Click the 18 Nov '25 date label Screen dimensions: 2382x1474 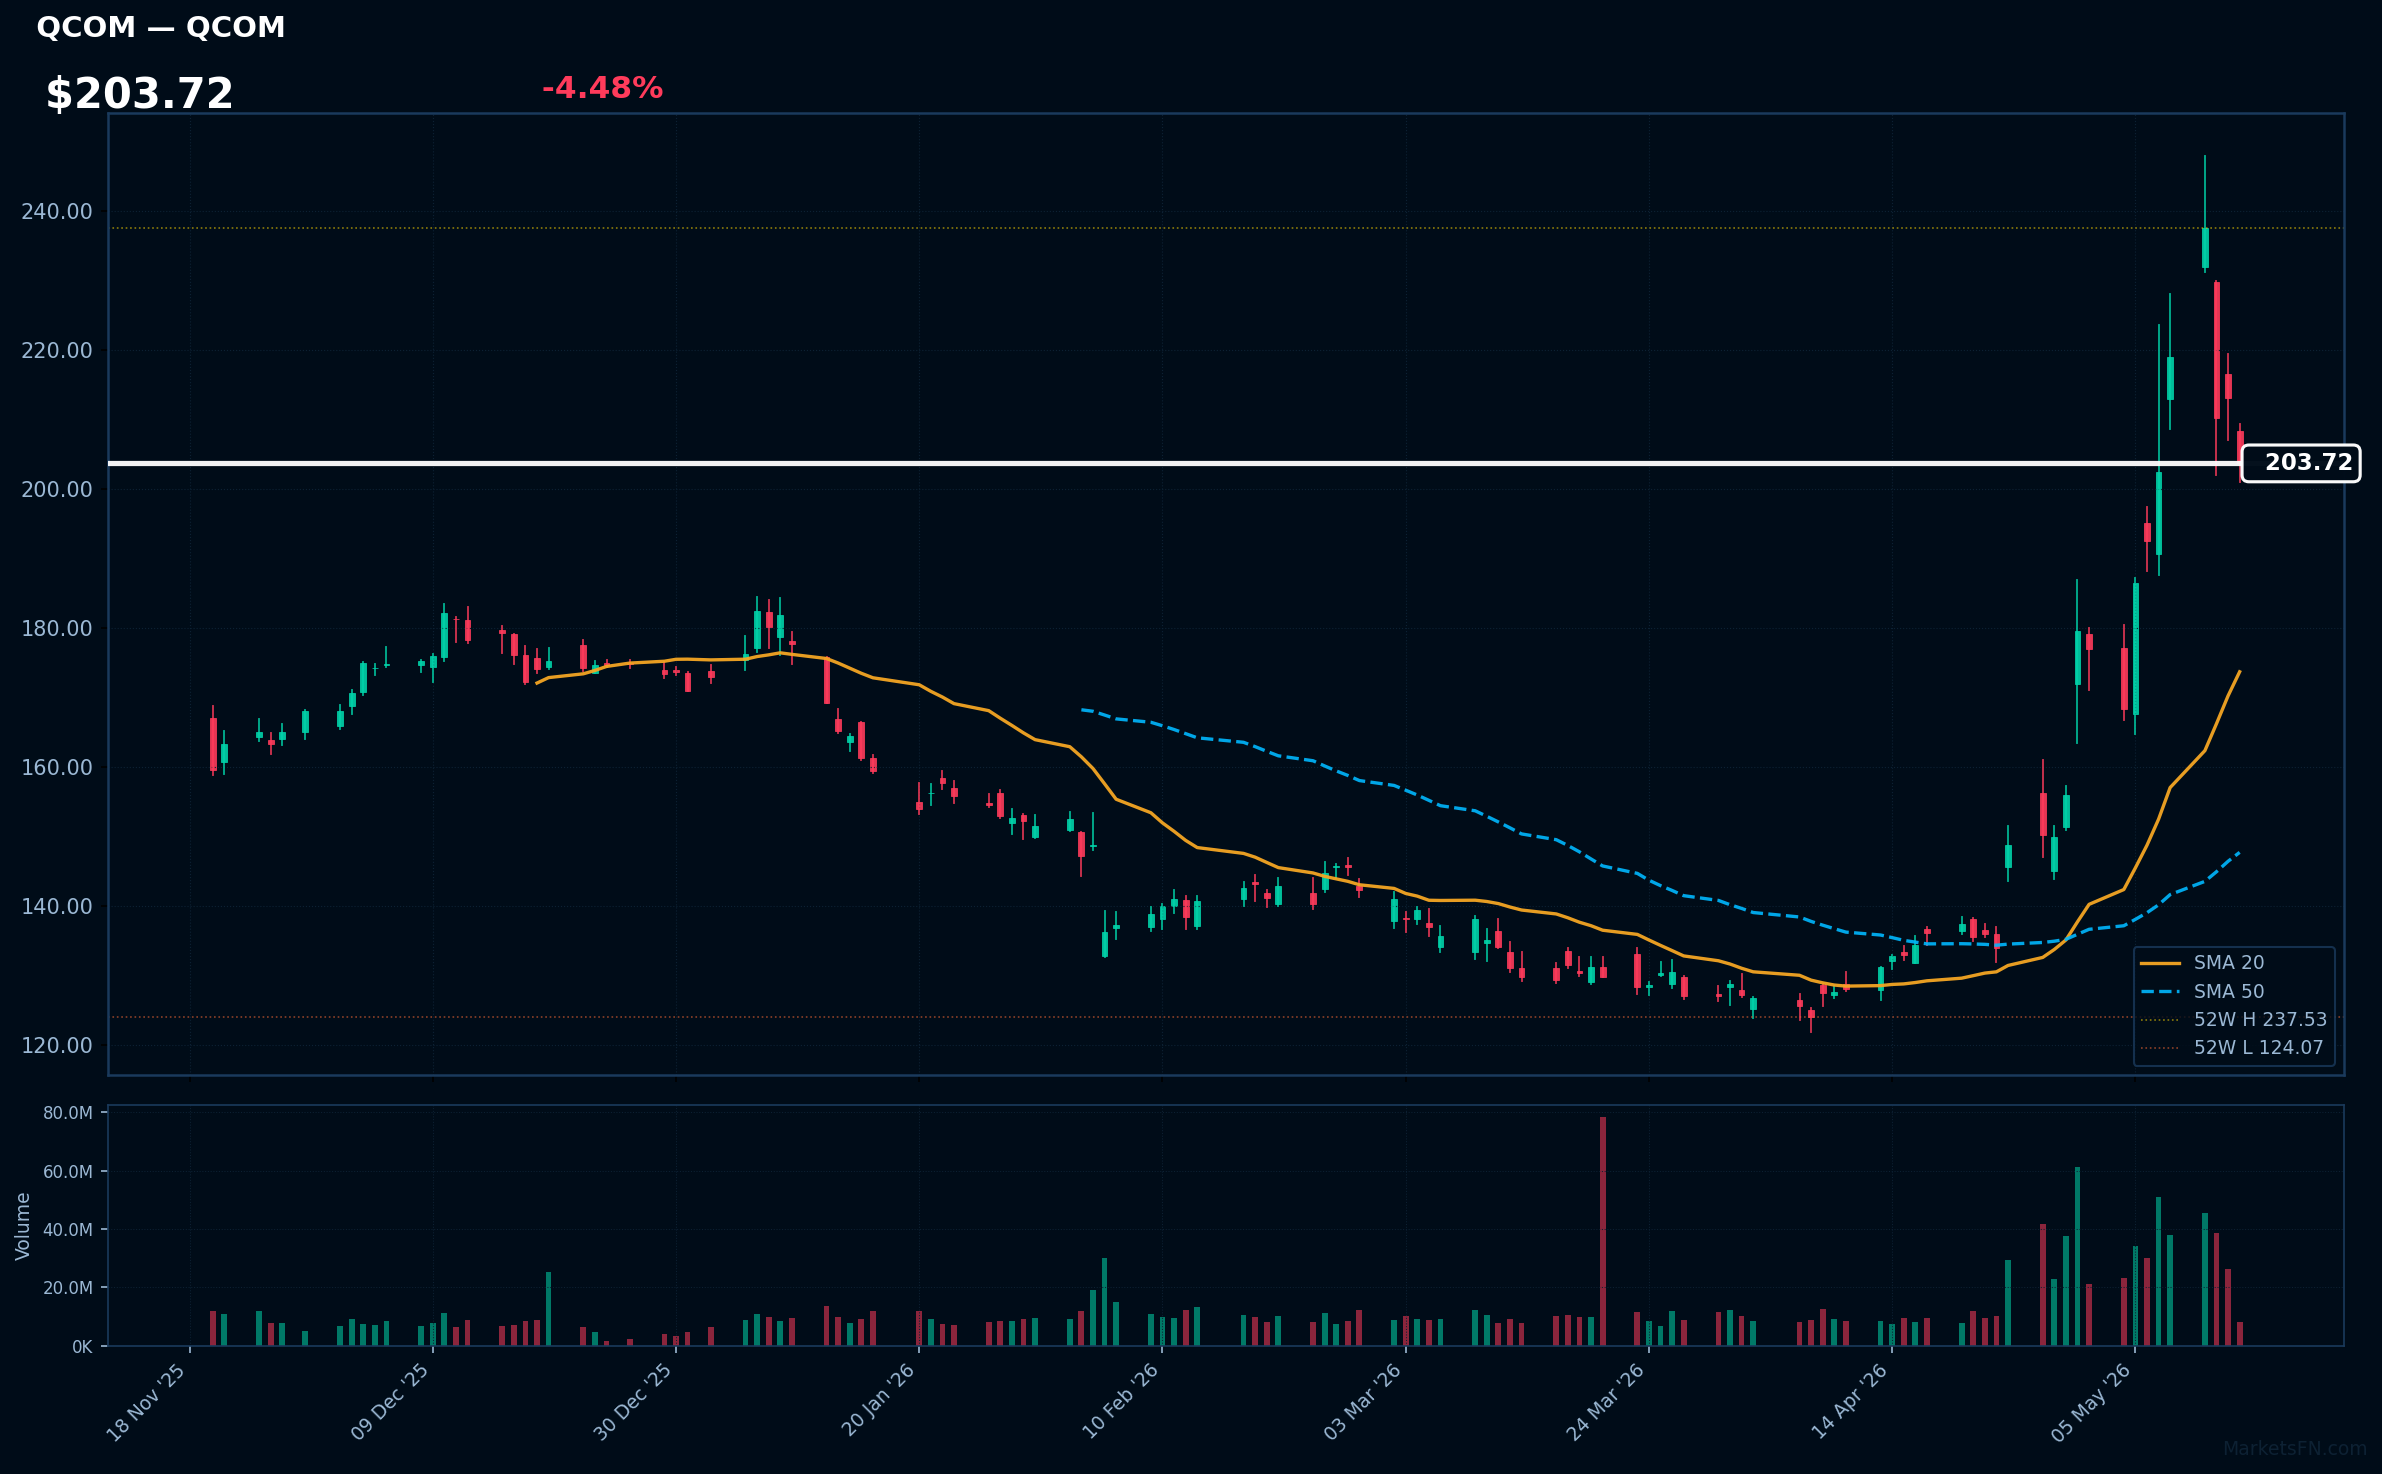tap(147, 1402)
